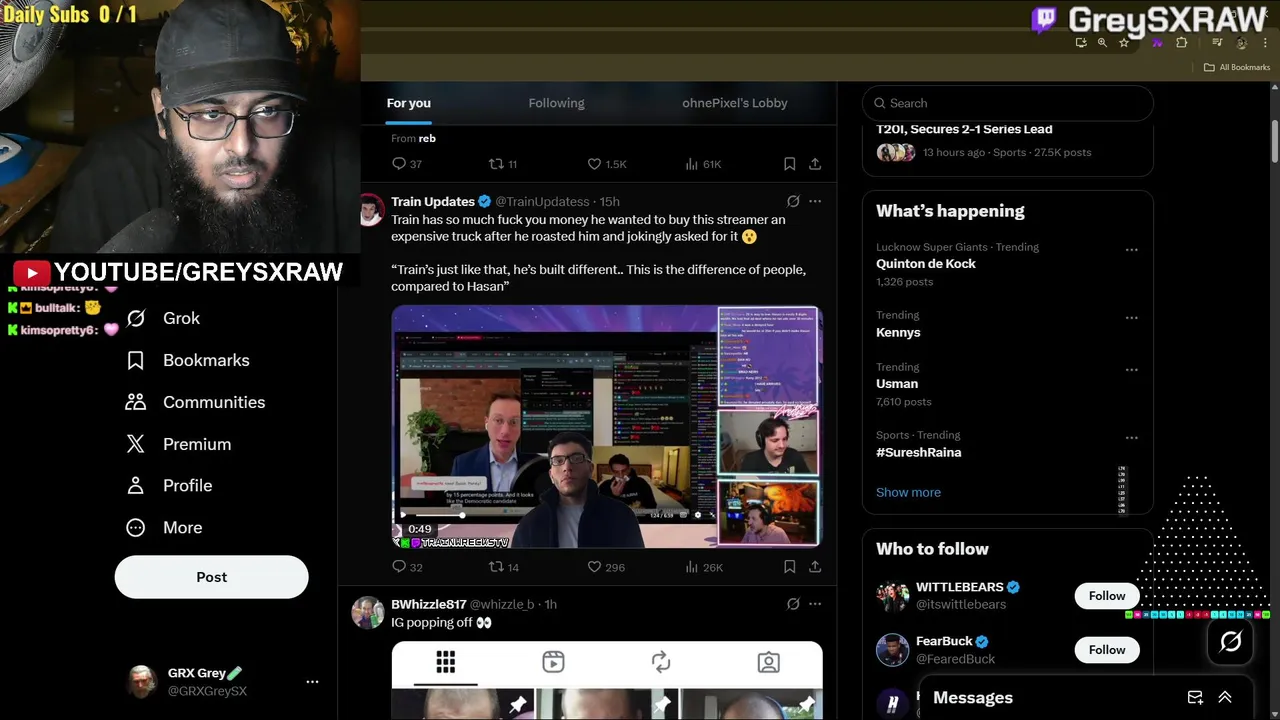Click the Post button
1280x720 pixels.
(212, 577)
